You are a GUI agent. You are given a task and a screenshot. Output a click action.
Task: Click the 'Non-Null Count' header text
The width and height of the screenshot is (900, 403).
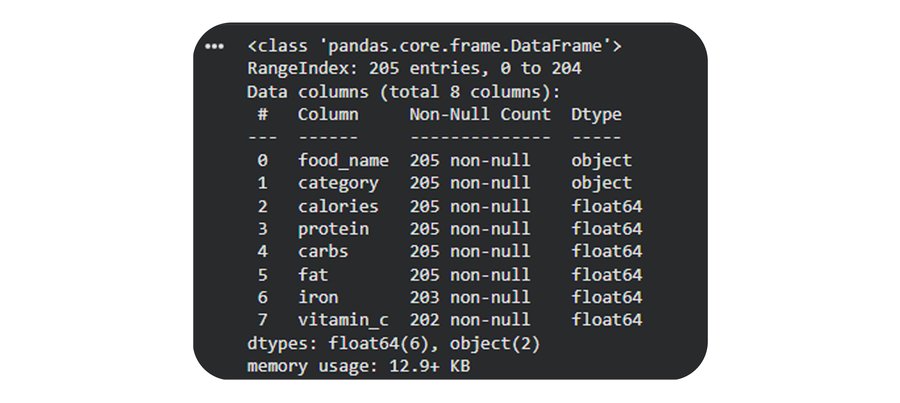480,115
